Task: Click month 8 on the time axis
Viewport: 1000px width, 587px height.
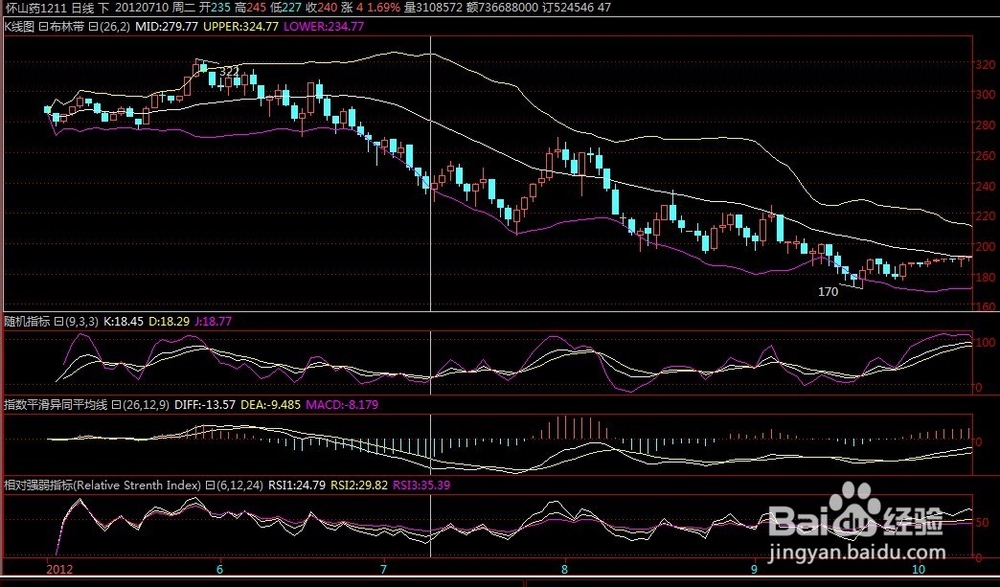Action: tap(564, 569)
